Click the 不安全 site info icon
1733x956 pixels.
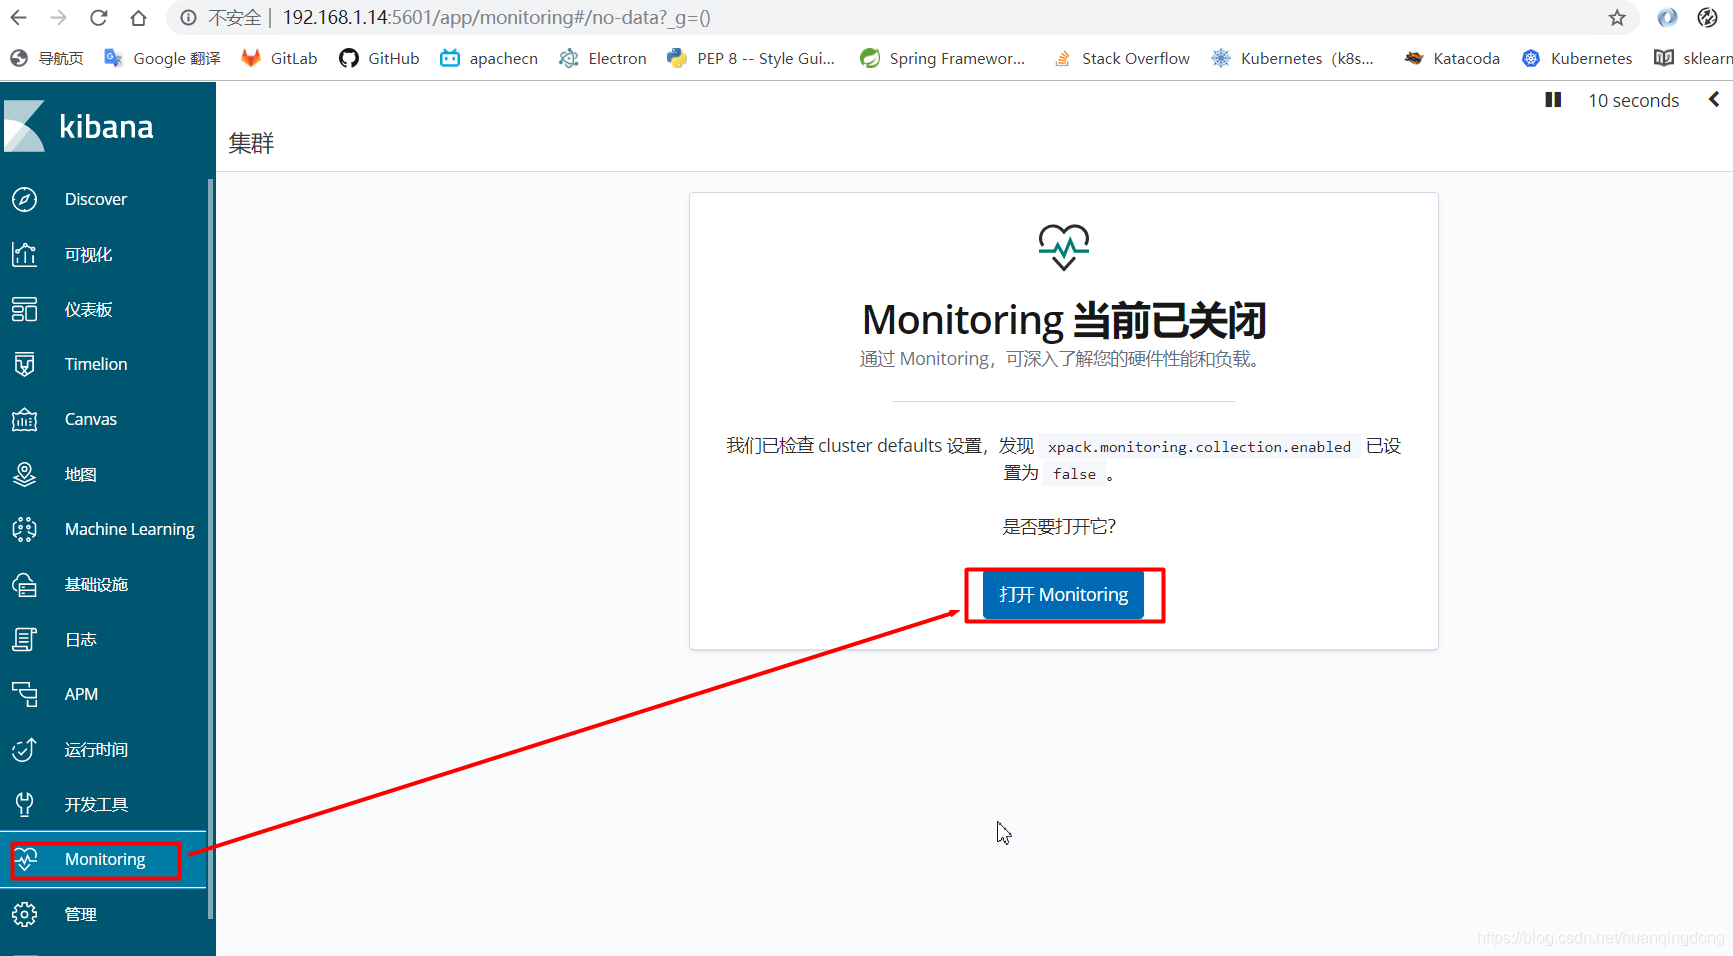pyautogui.click(x=188, y=17)
